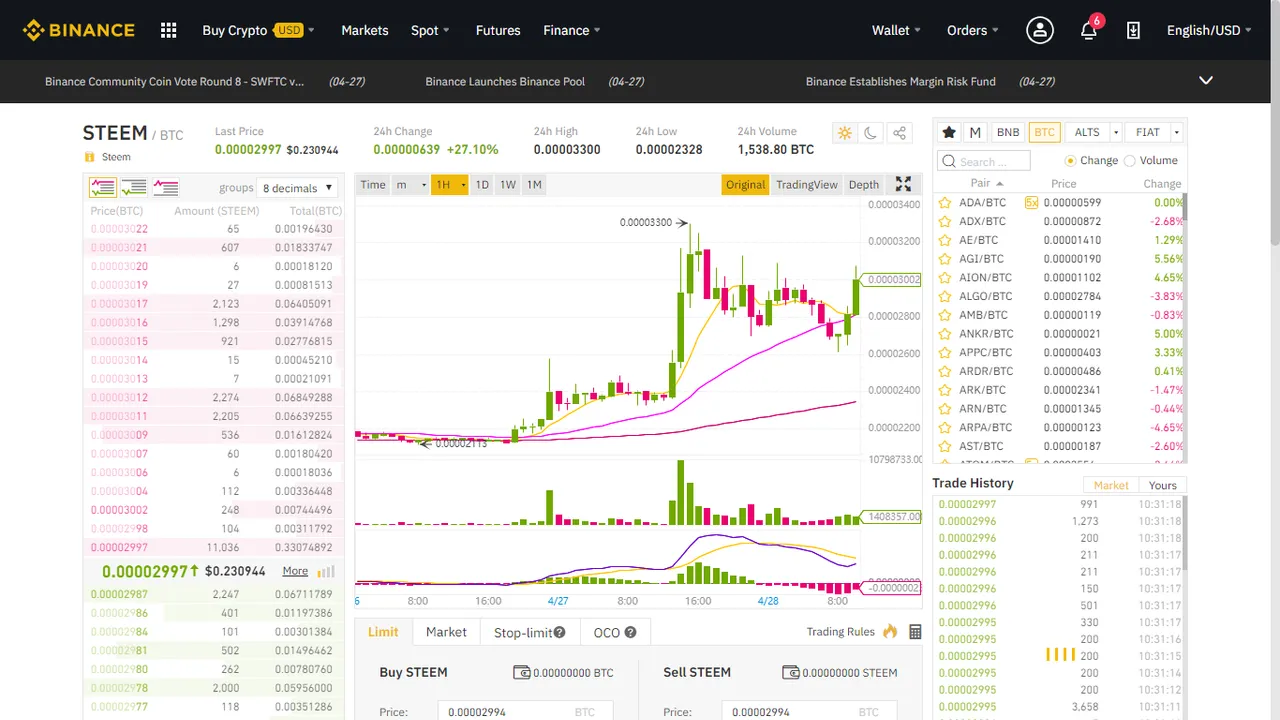The width and height of the screenshot is (1280, 720).
Task: Favorite the AST/BTC pair star
Action: (x=945, y=446)
